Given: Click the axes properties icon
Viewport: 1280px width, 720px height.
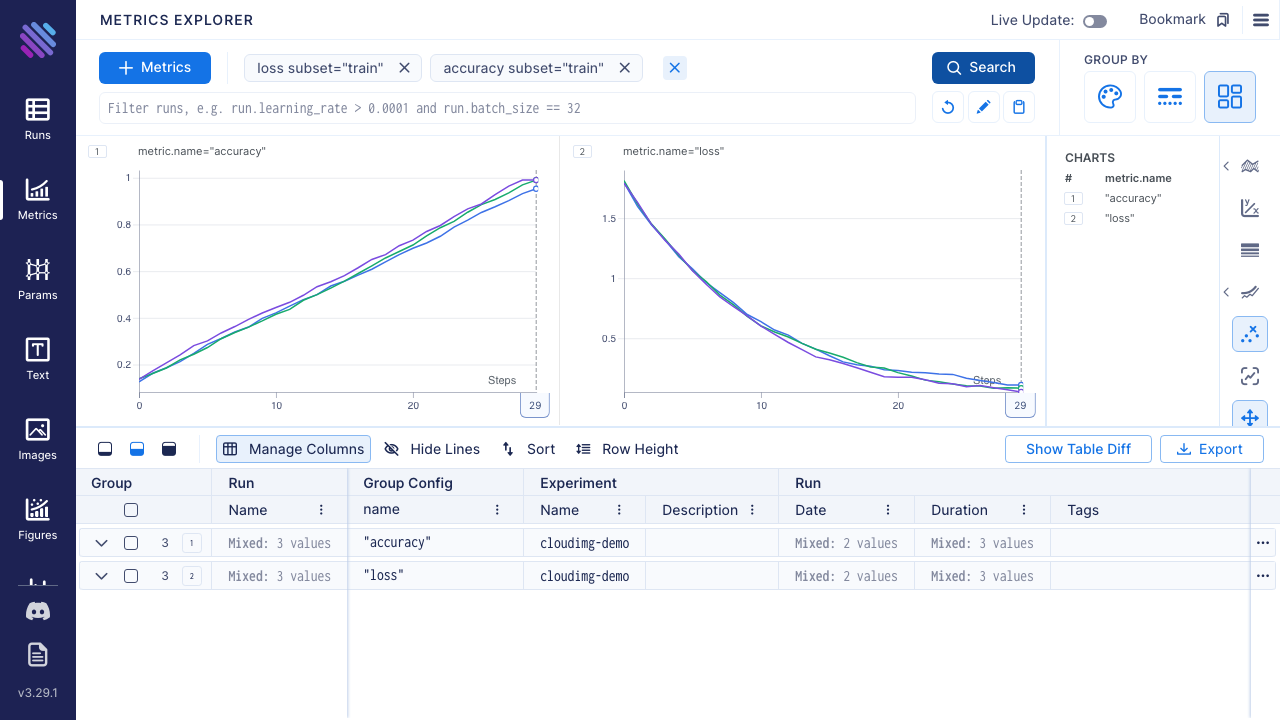Looking at the screenshot, I should (x=1250, y=208).
